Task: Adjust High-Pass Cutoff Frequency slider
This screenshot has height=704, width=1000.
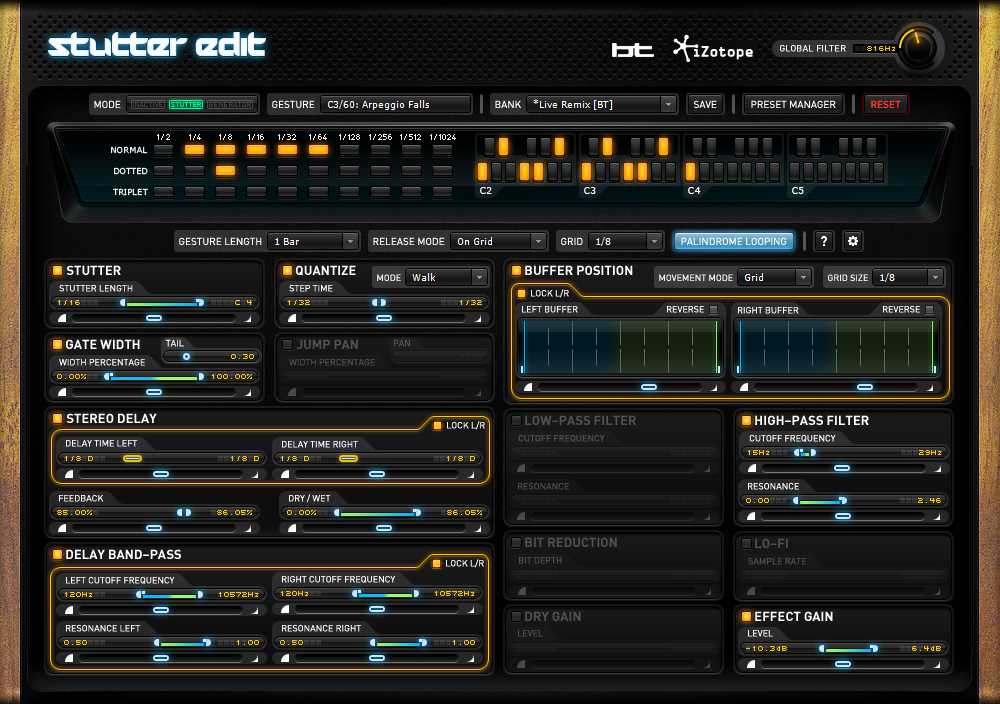Action: pyautogui.click(x=805, y=452)
